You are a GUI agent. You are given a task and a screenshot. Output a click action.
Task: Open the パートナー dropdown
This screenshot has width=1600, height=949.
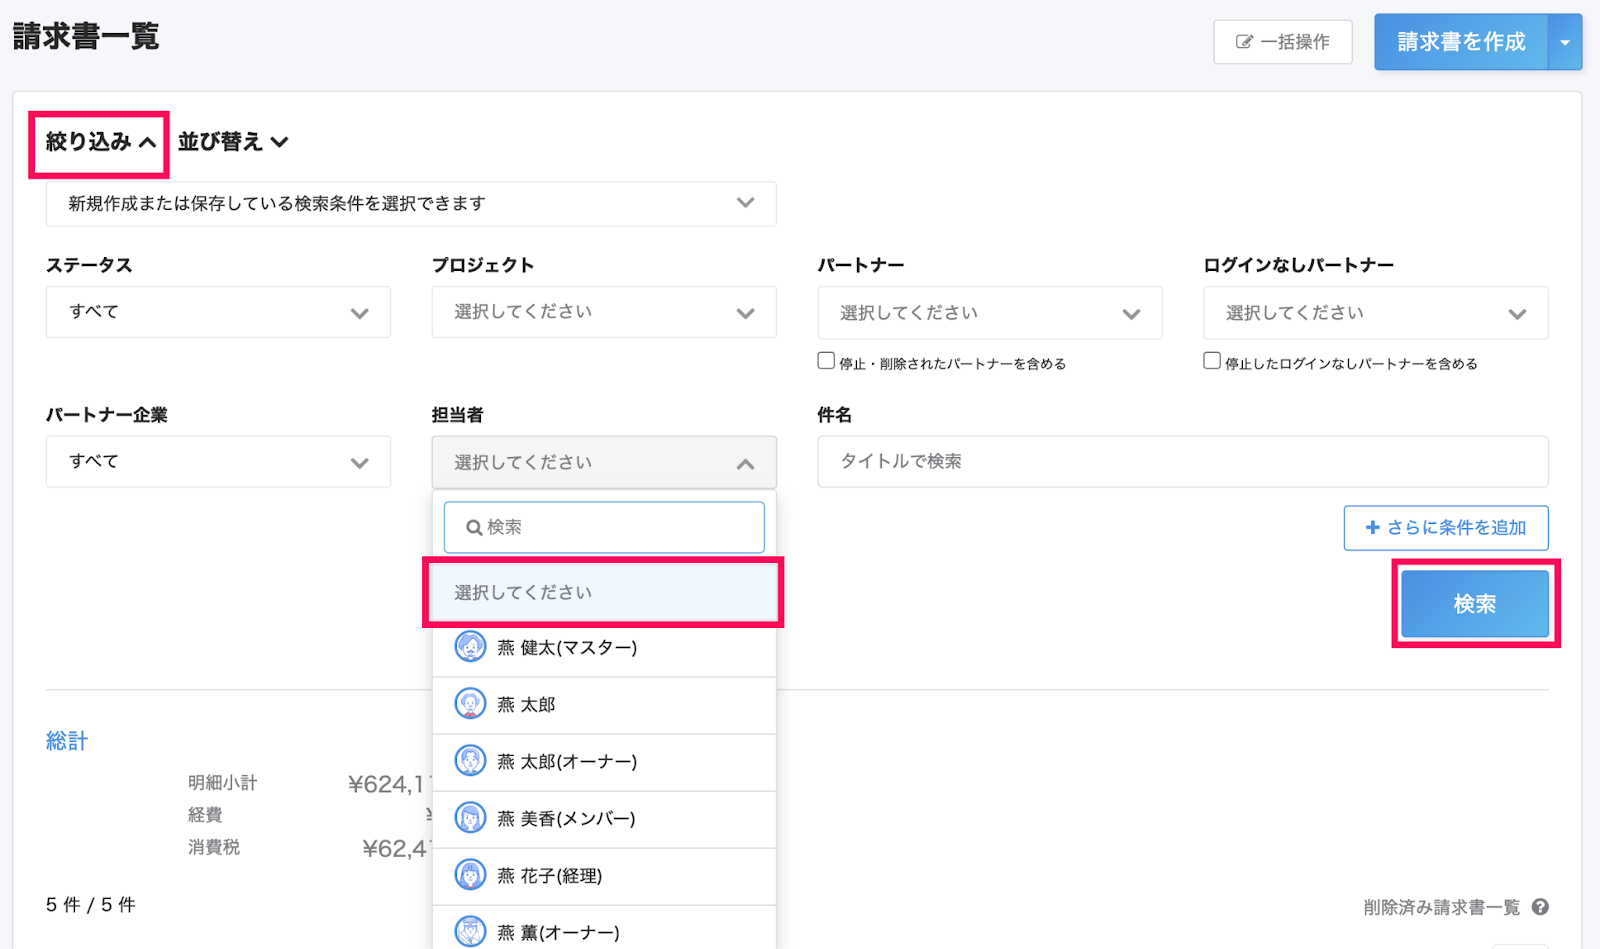tap(990, 313)
